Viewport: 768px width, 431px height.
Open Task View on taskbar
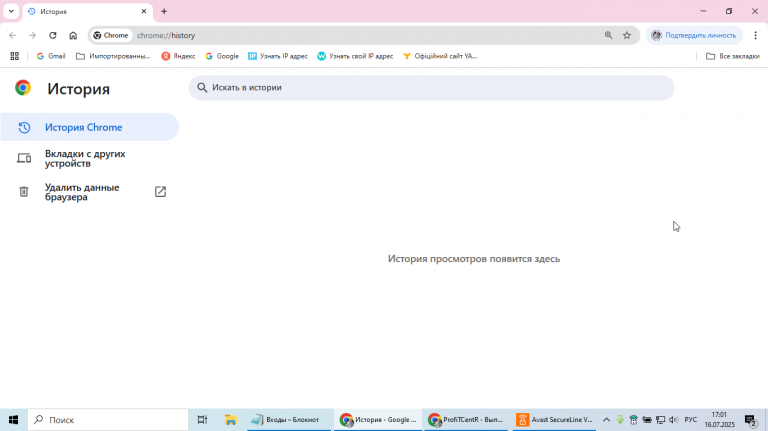pos(202,420)
